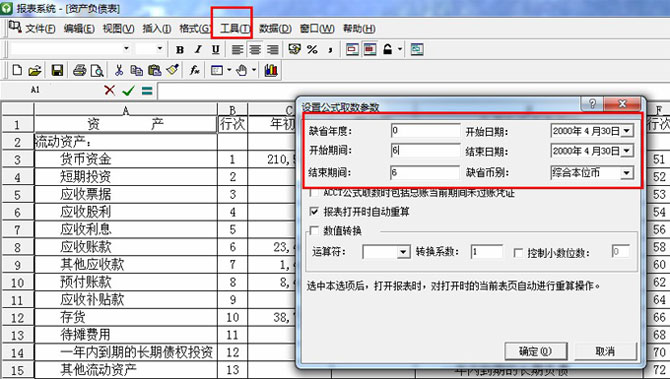Apply comma thousands separator style
This screenshot has width=670, height=379.
point(330,50)
